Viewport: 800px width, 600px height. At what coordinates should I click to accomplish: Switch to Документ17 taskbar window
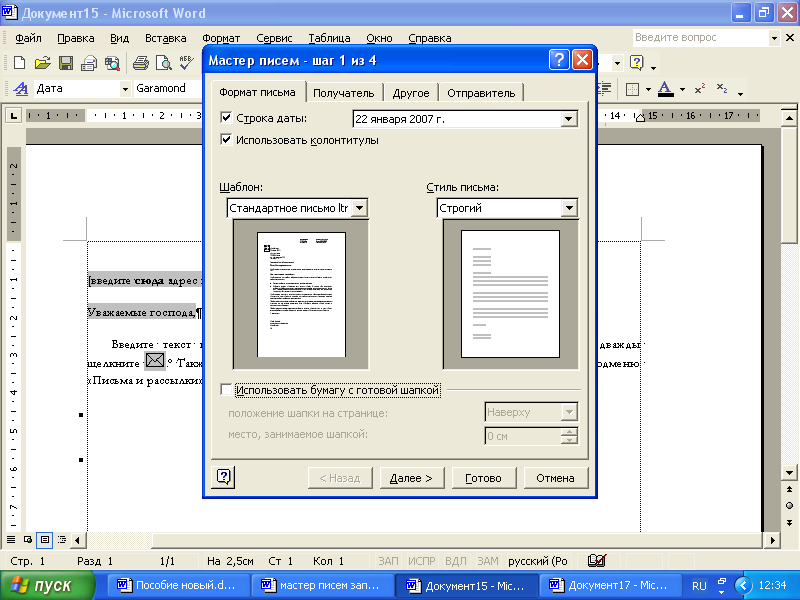pos(610,585)
